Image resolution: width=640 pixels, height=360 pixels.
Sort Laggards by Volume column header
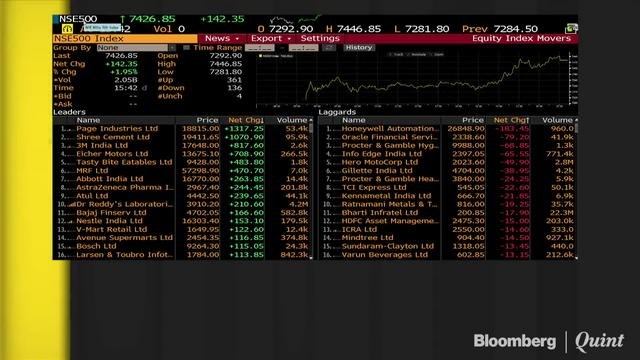557,120
